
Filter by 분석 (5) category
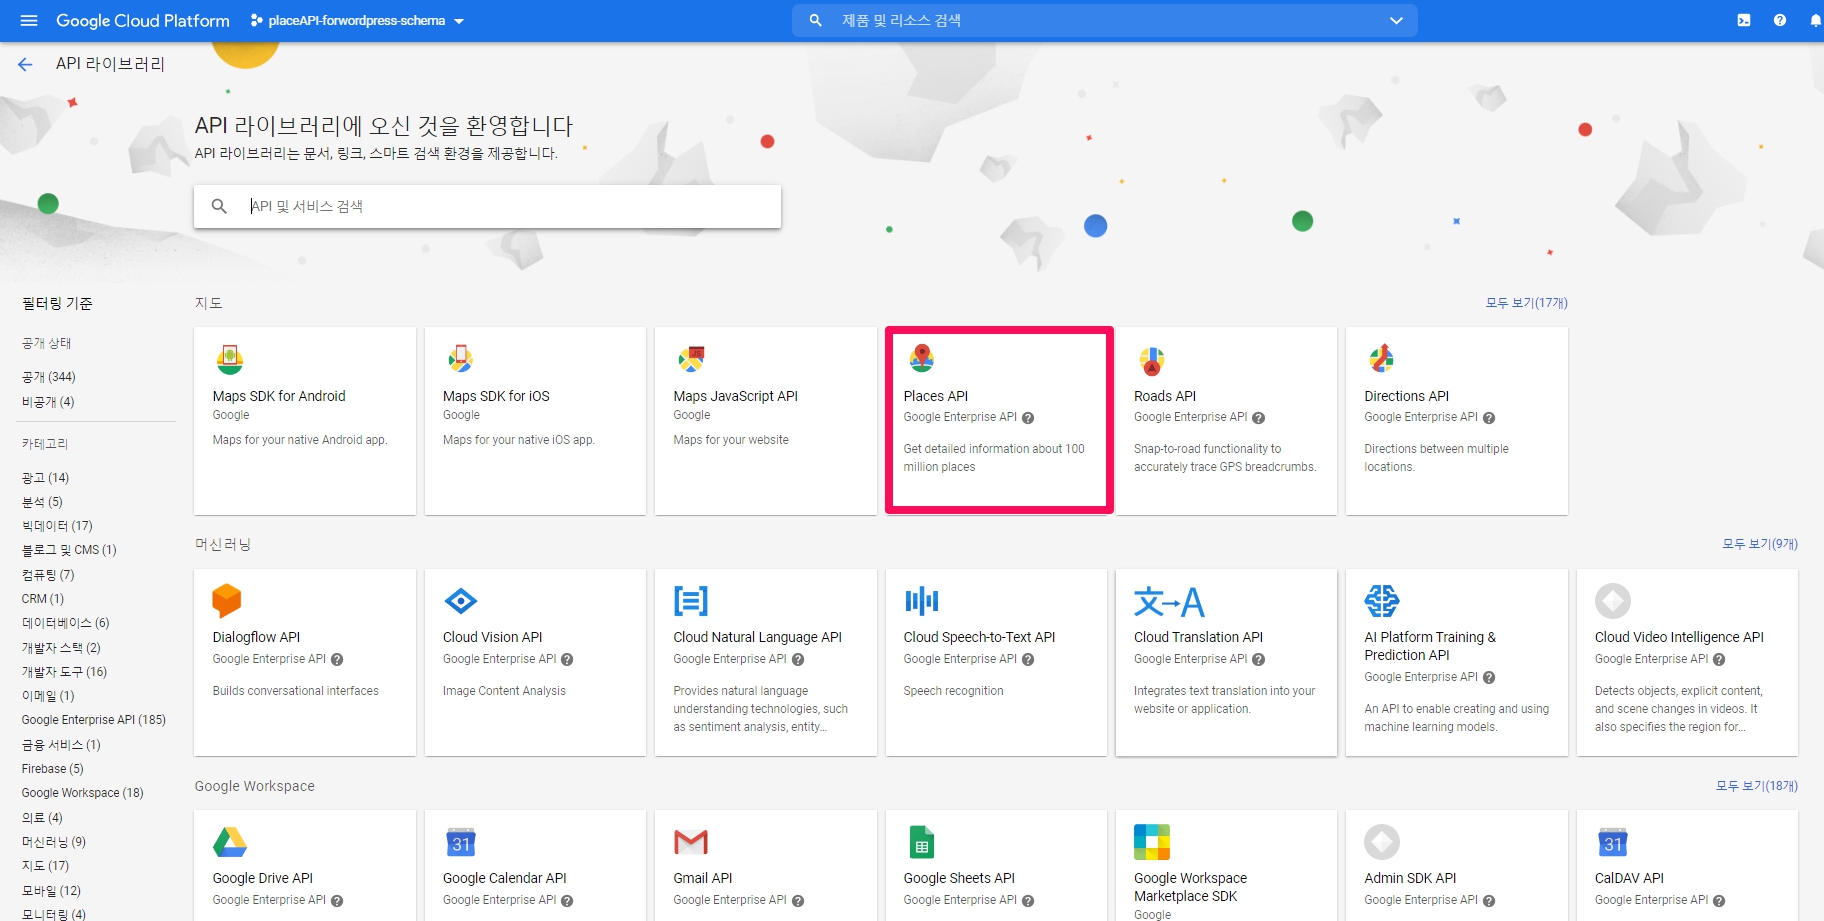point(42,502)
